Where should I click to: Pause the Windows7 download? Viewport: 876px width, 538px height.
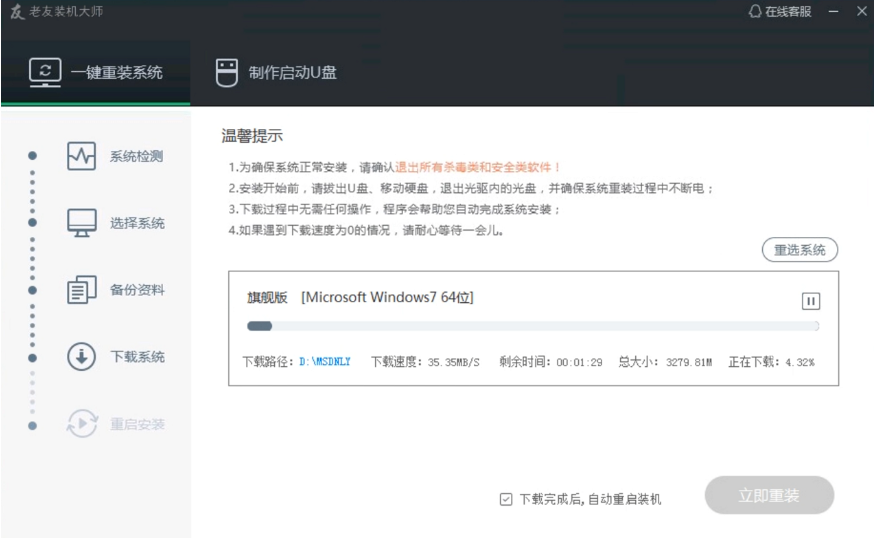(x=811, y=302)
